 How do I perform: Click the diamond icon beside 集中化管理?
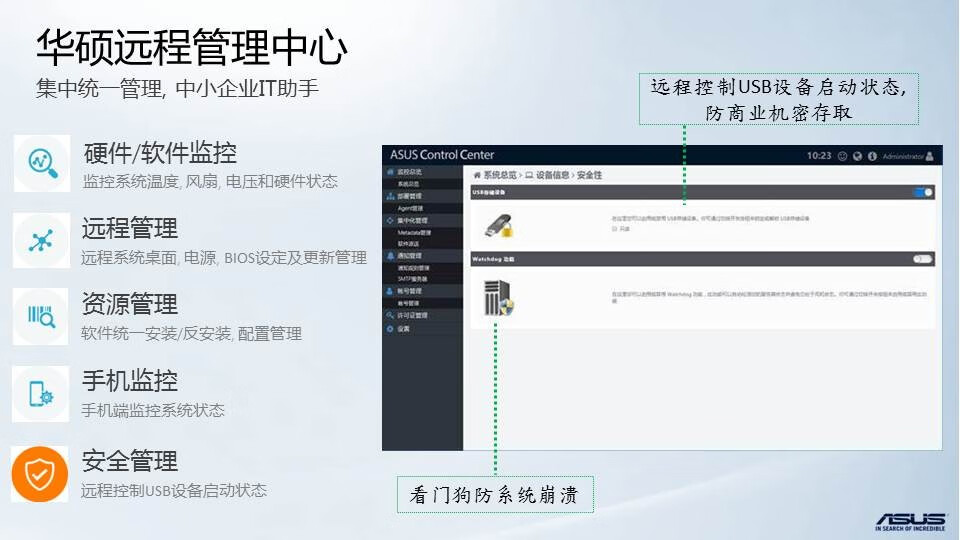pos(390,220)
